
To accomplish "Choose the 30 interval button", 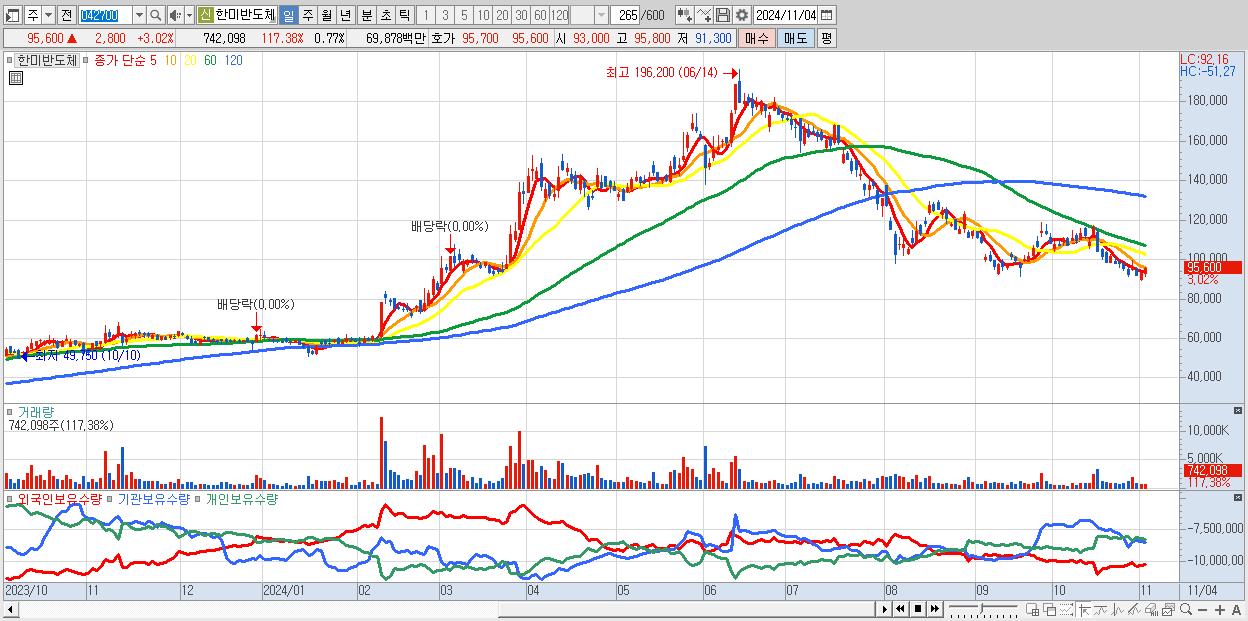I will tap(521, 15).
